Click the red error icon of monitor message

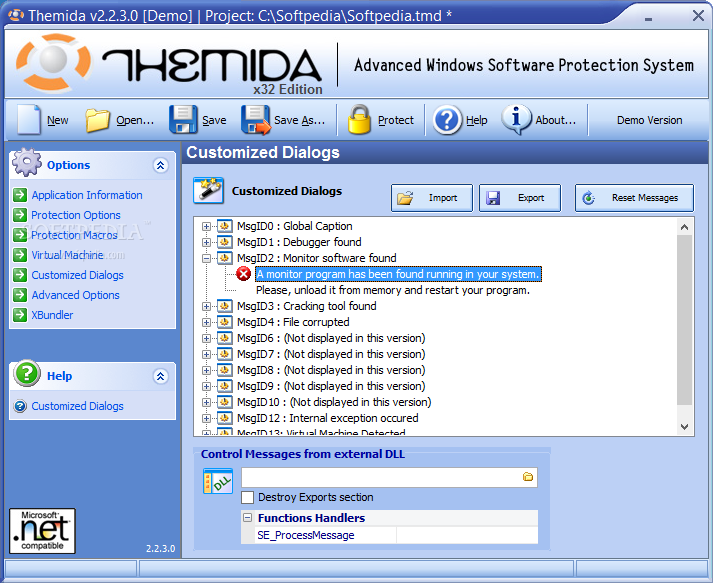coord(244,274)
